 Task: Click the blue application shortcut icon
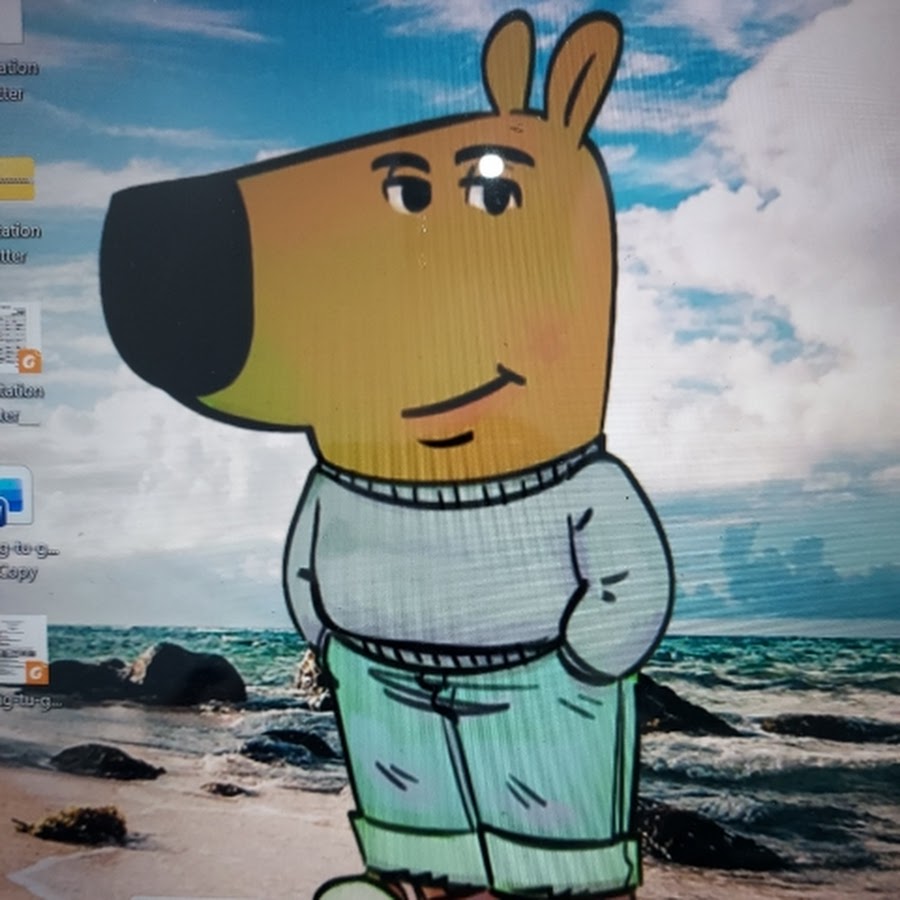[15, 496]
